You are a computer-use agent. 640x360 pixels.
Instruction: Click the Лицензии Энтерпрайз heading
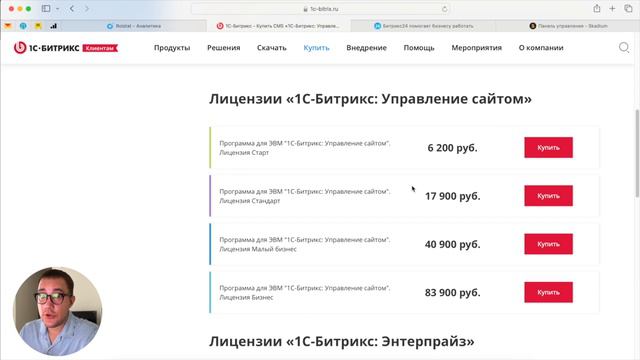(x=342, y=341)
